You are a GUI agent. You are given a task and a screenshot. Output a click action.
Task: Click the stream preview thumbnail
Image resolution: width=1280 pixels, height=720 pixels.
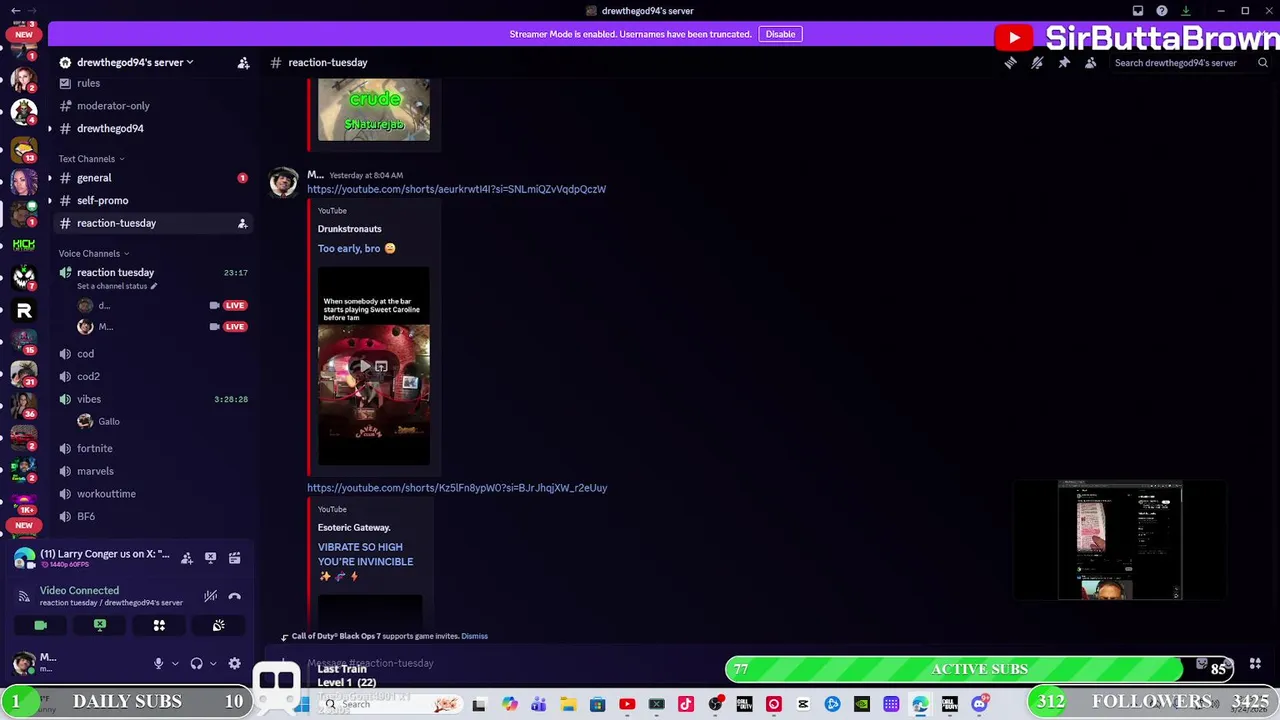tap(1120, 540)
